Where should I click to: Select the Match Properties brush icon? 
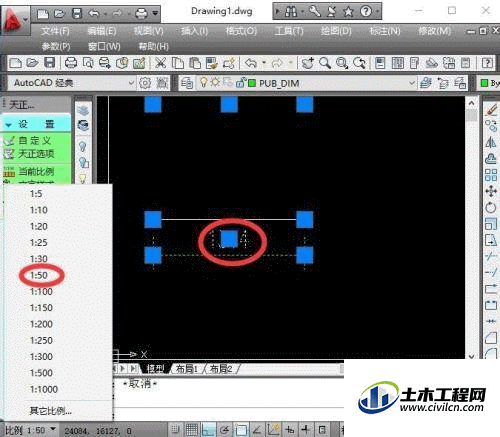(212, 63)
